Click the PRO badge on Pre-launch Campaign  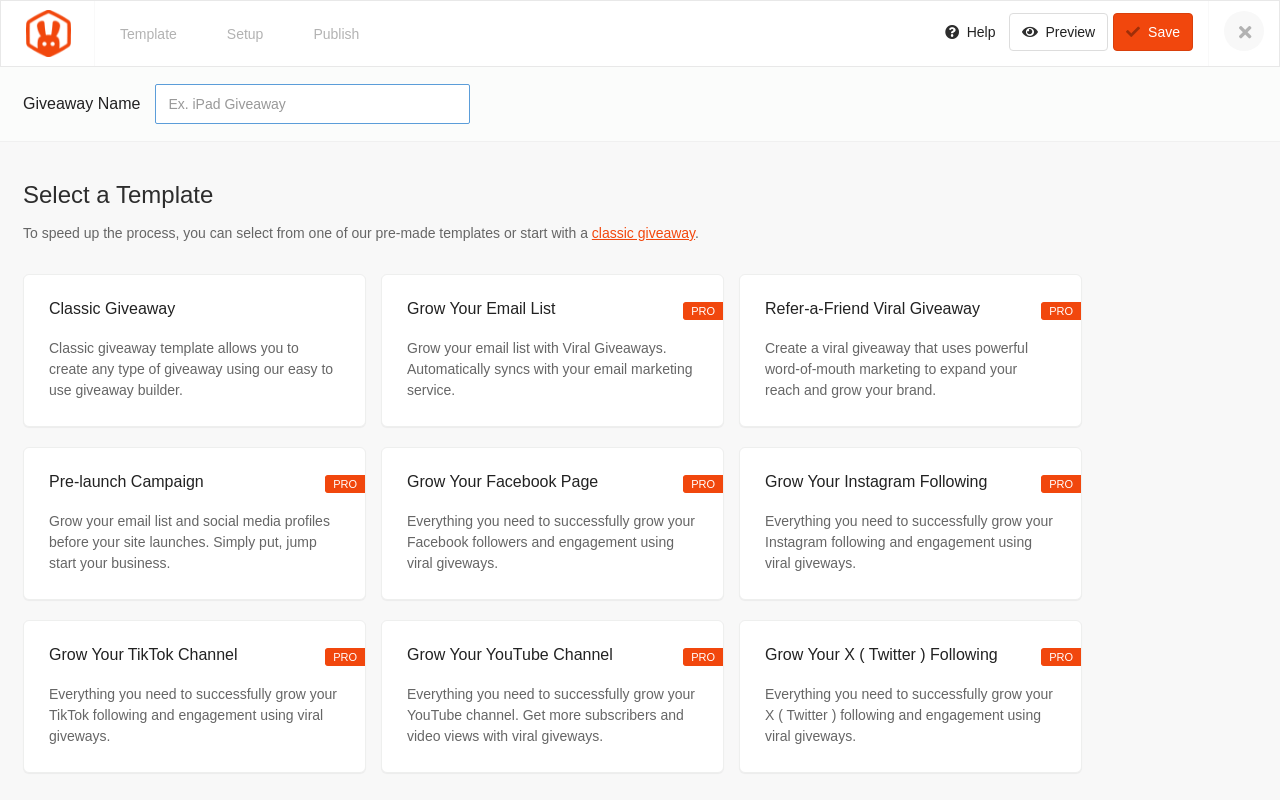[345, 484]
